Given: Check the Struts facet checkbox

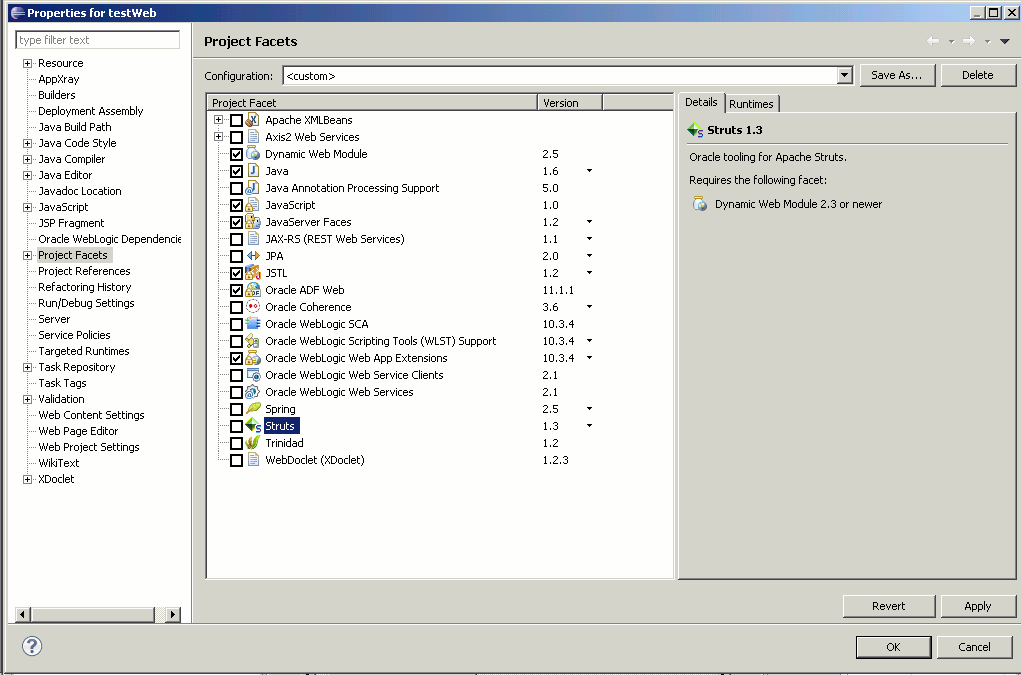Looking at the screenshot, I should click(236, 426).
